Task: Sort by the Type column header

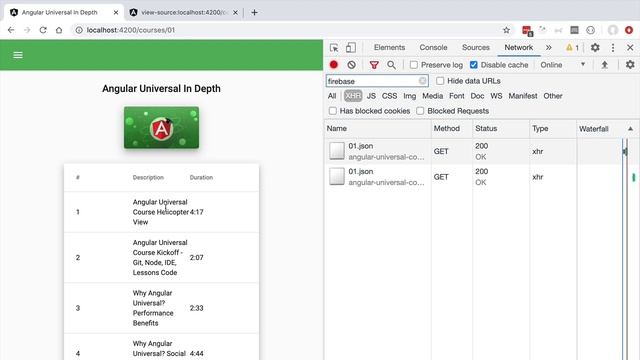Action: click(553, 129)
